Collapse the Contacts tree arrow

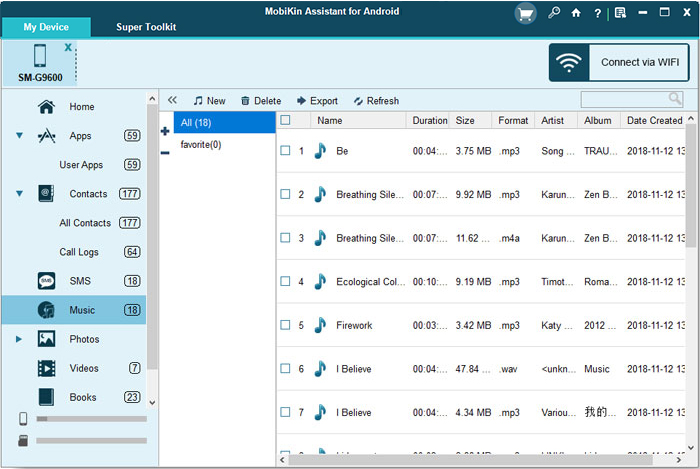point(19,194)
